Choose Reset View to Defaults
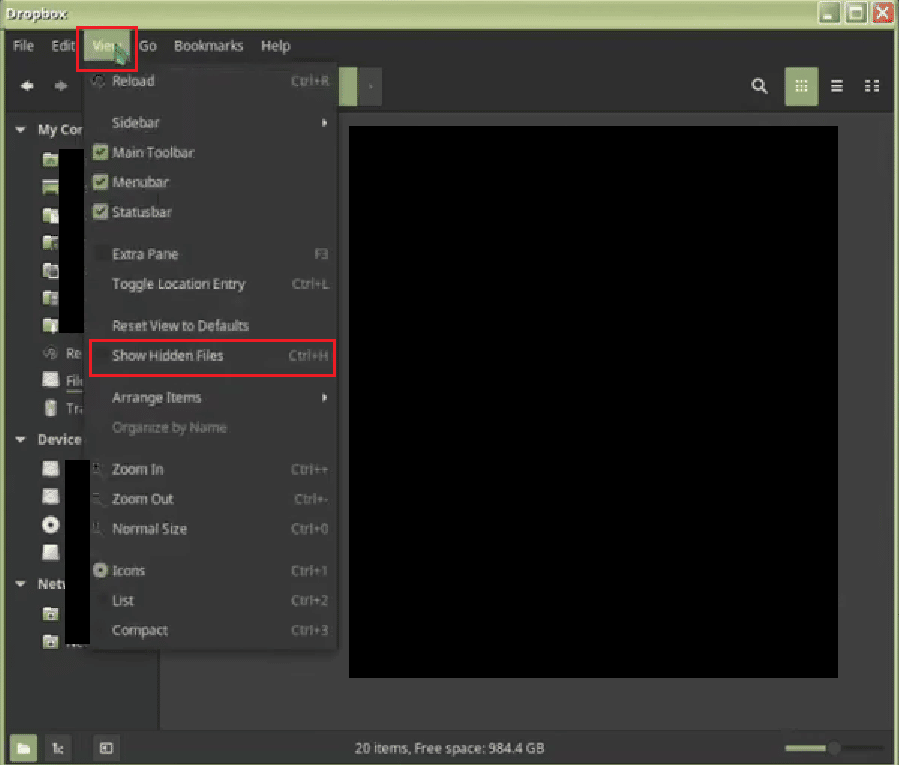The width and height of the screenshot is (899, 765). tap(213, 326)
